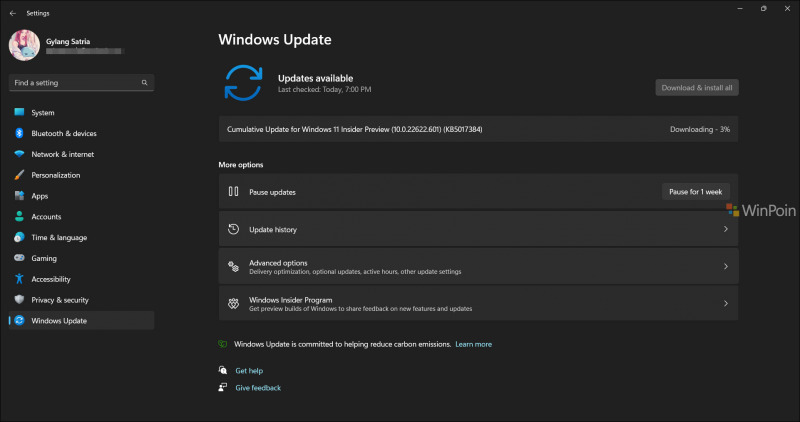This screenshot has width=800, height=422.
Task: Click the Find a setting search box
Action: coord(81,83)
